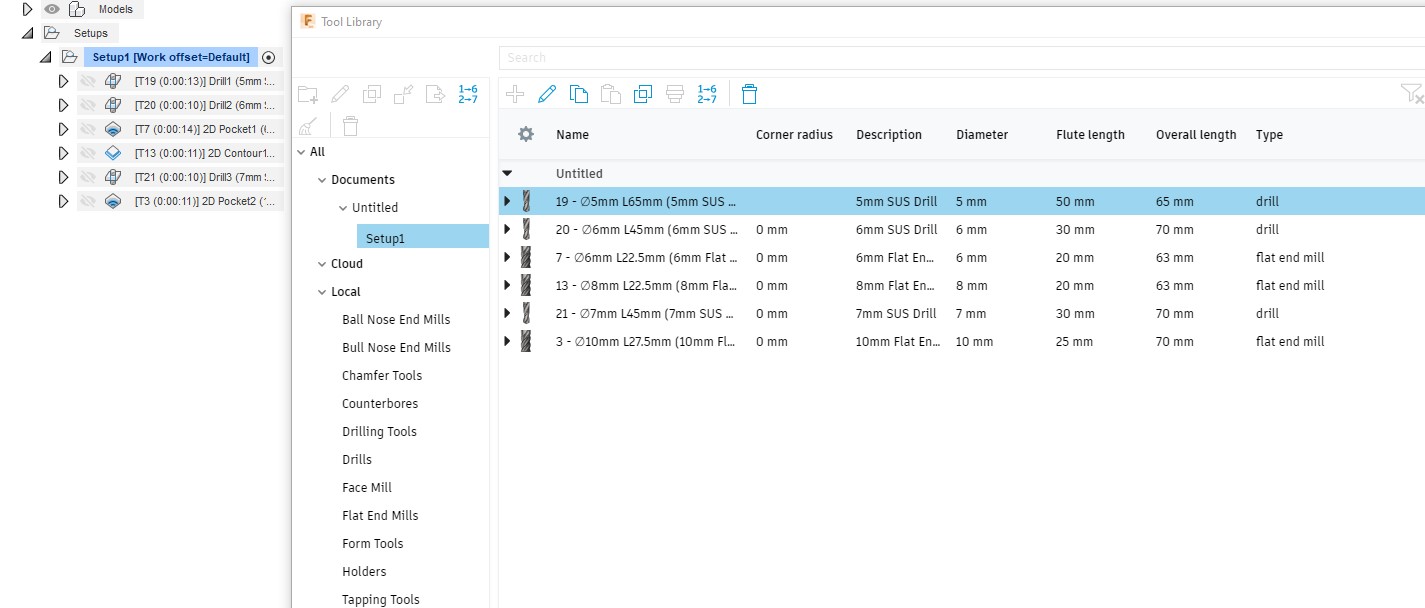
Task: Delete the selected tool with the trash icon
Action: [749, 93]
